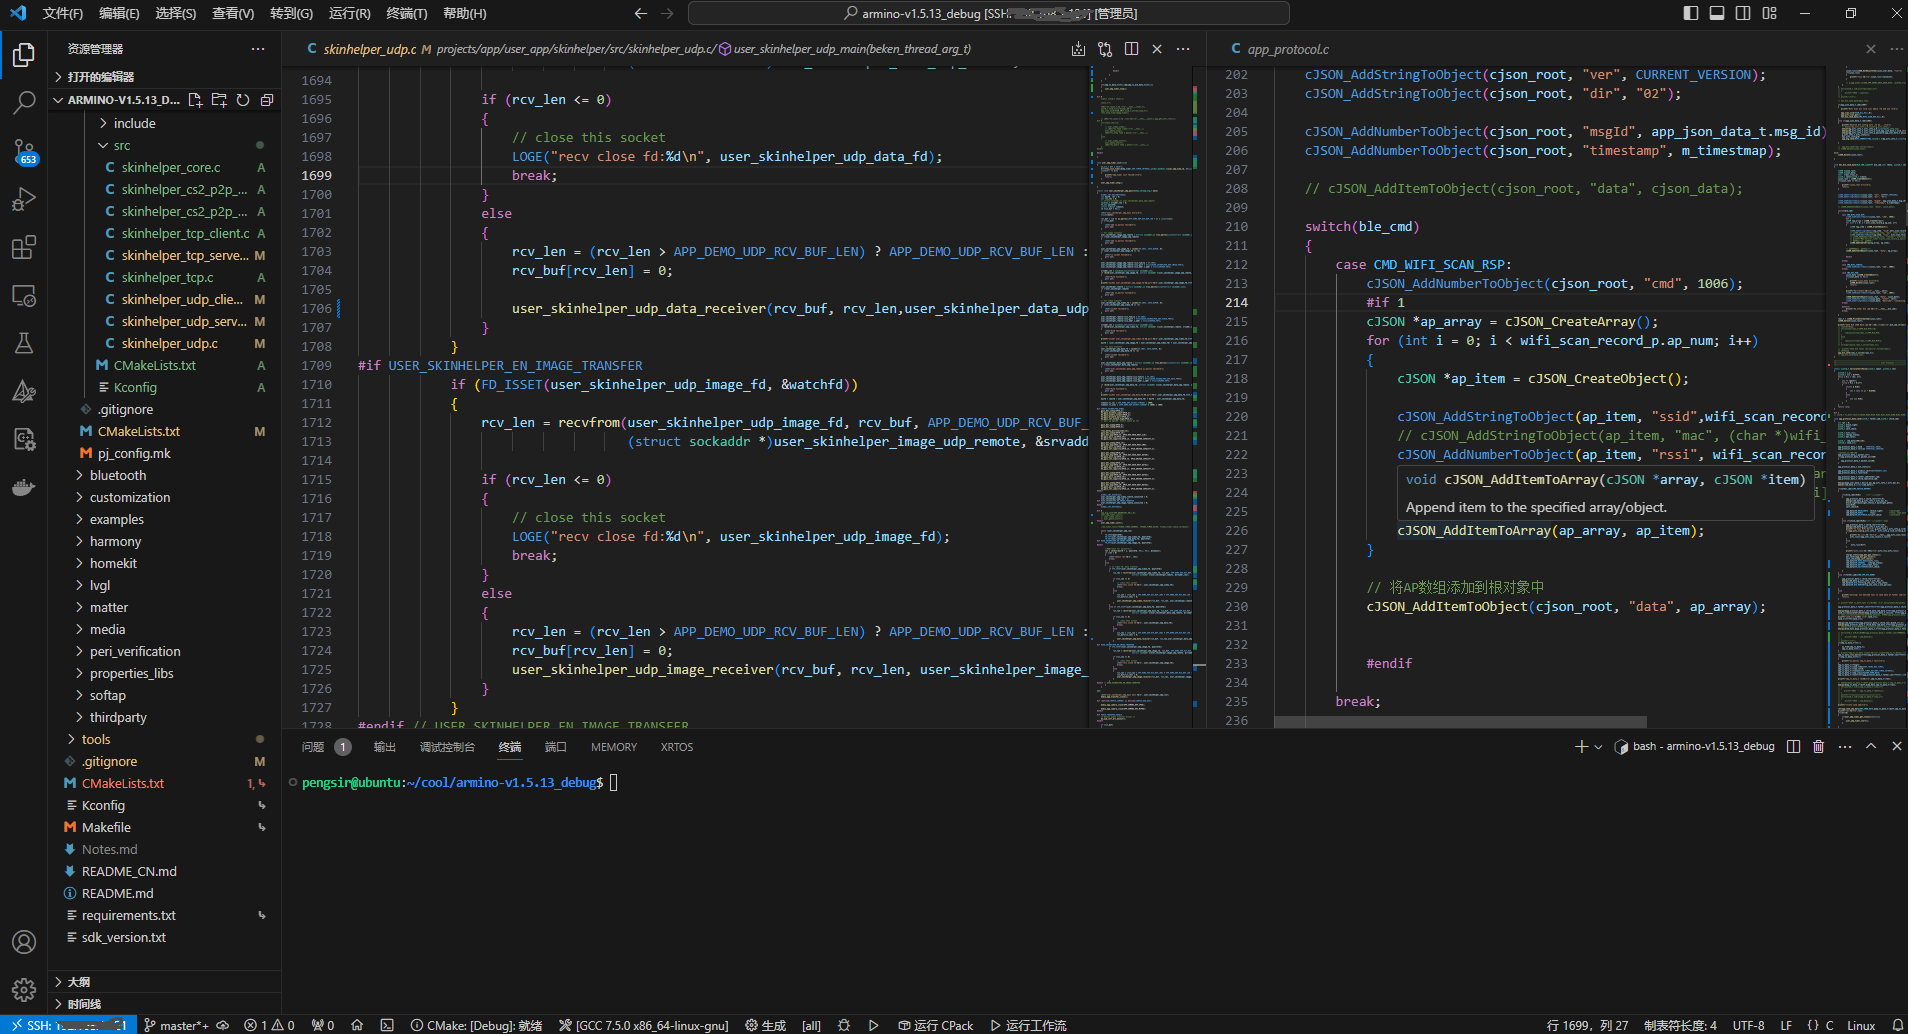Open Makefile in file tree
The height and width of the screenshot is (1034, 1908).
click(106, 827)
